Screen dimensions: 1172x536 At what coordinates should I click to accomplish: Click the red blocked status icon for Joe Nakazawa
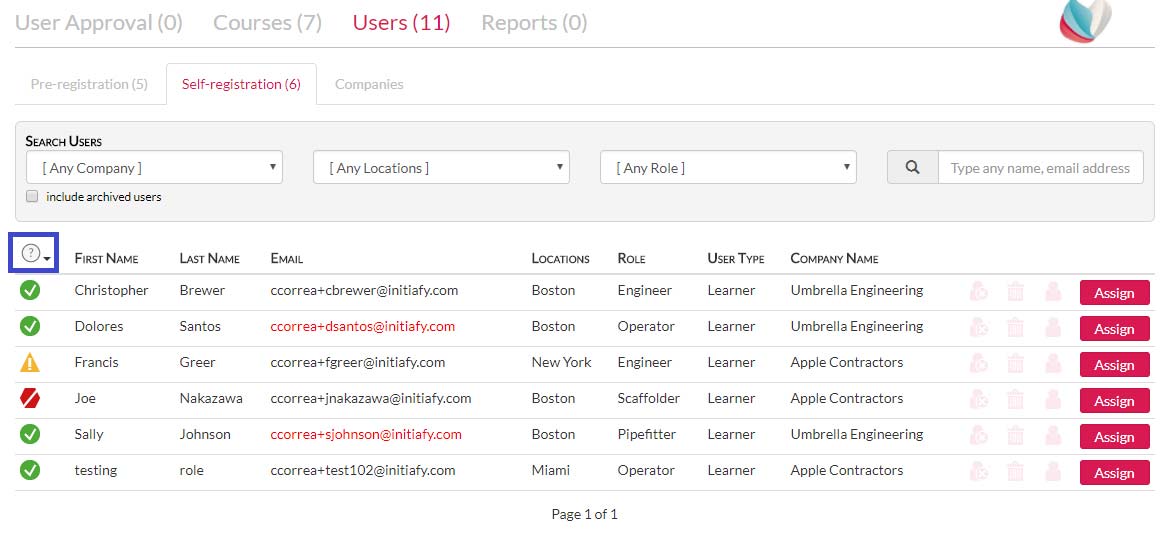click(x=30, y=398)
